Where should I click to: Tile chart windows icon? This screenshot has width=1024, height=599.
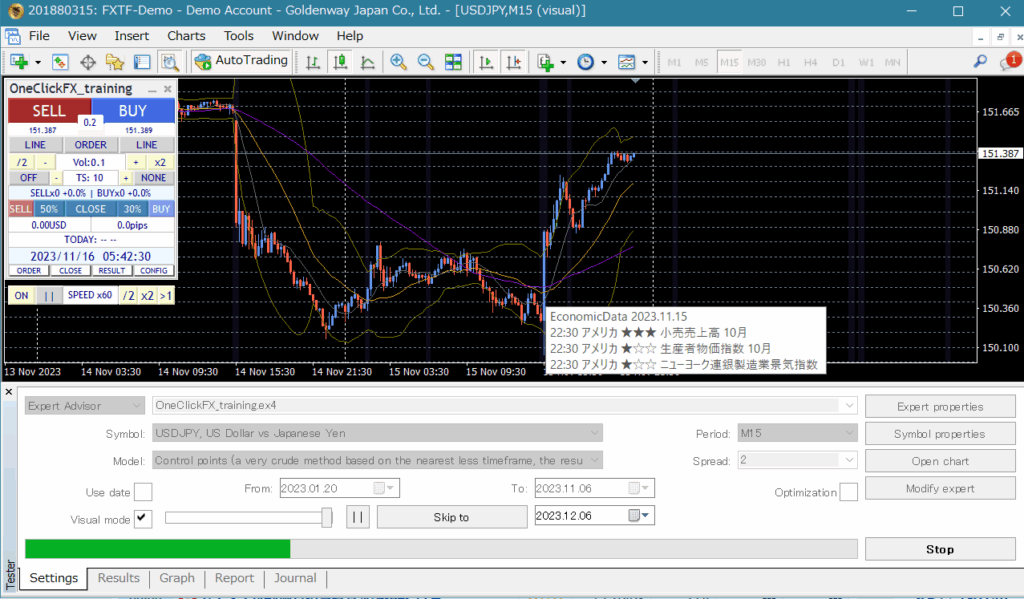(453, 62)
